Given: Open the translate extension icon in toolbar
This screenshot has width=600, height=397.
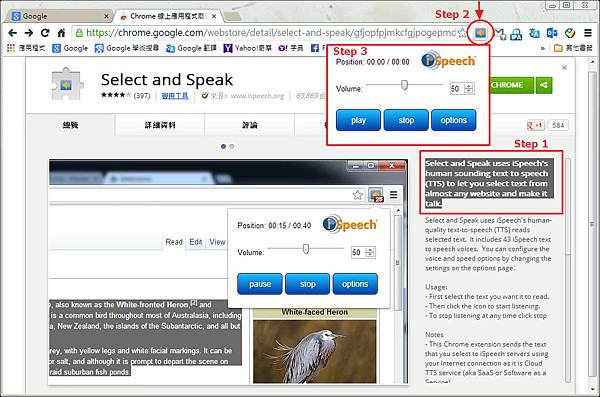Looking at the screenshot, I should tap(534, 34).
